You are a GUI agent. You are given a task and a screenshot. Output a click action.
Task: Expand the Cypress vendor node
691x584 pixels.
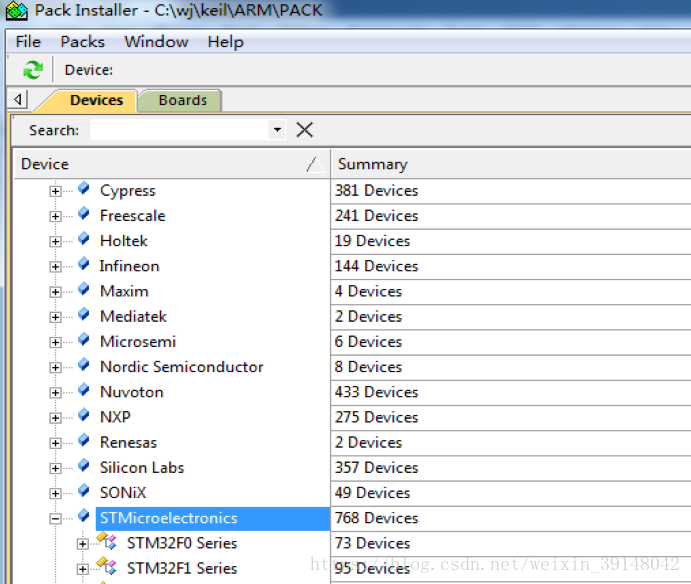click(55, 191)
